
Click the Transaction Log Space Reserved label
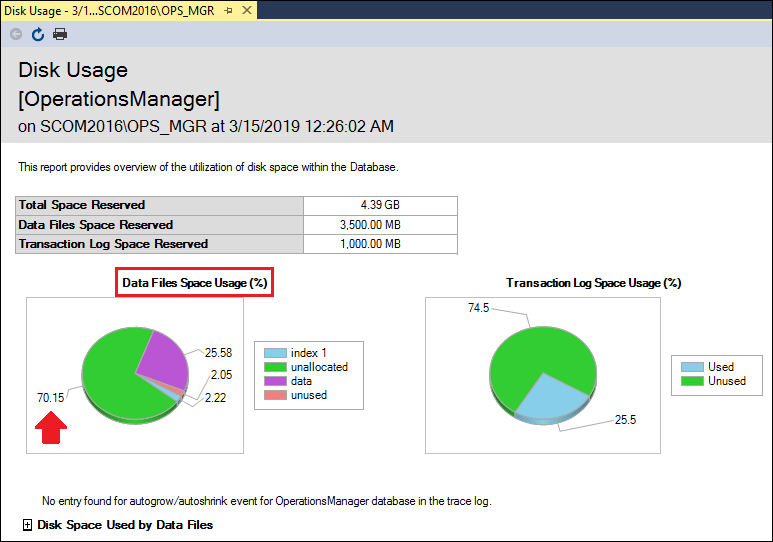pyautogui.click(x=113, y=244)
